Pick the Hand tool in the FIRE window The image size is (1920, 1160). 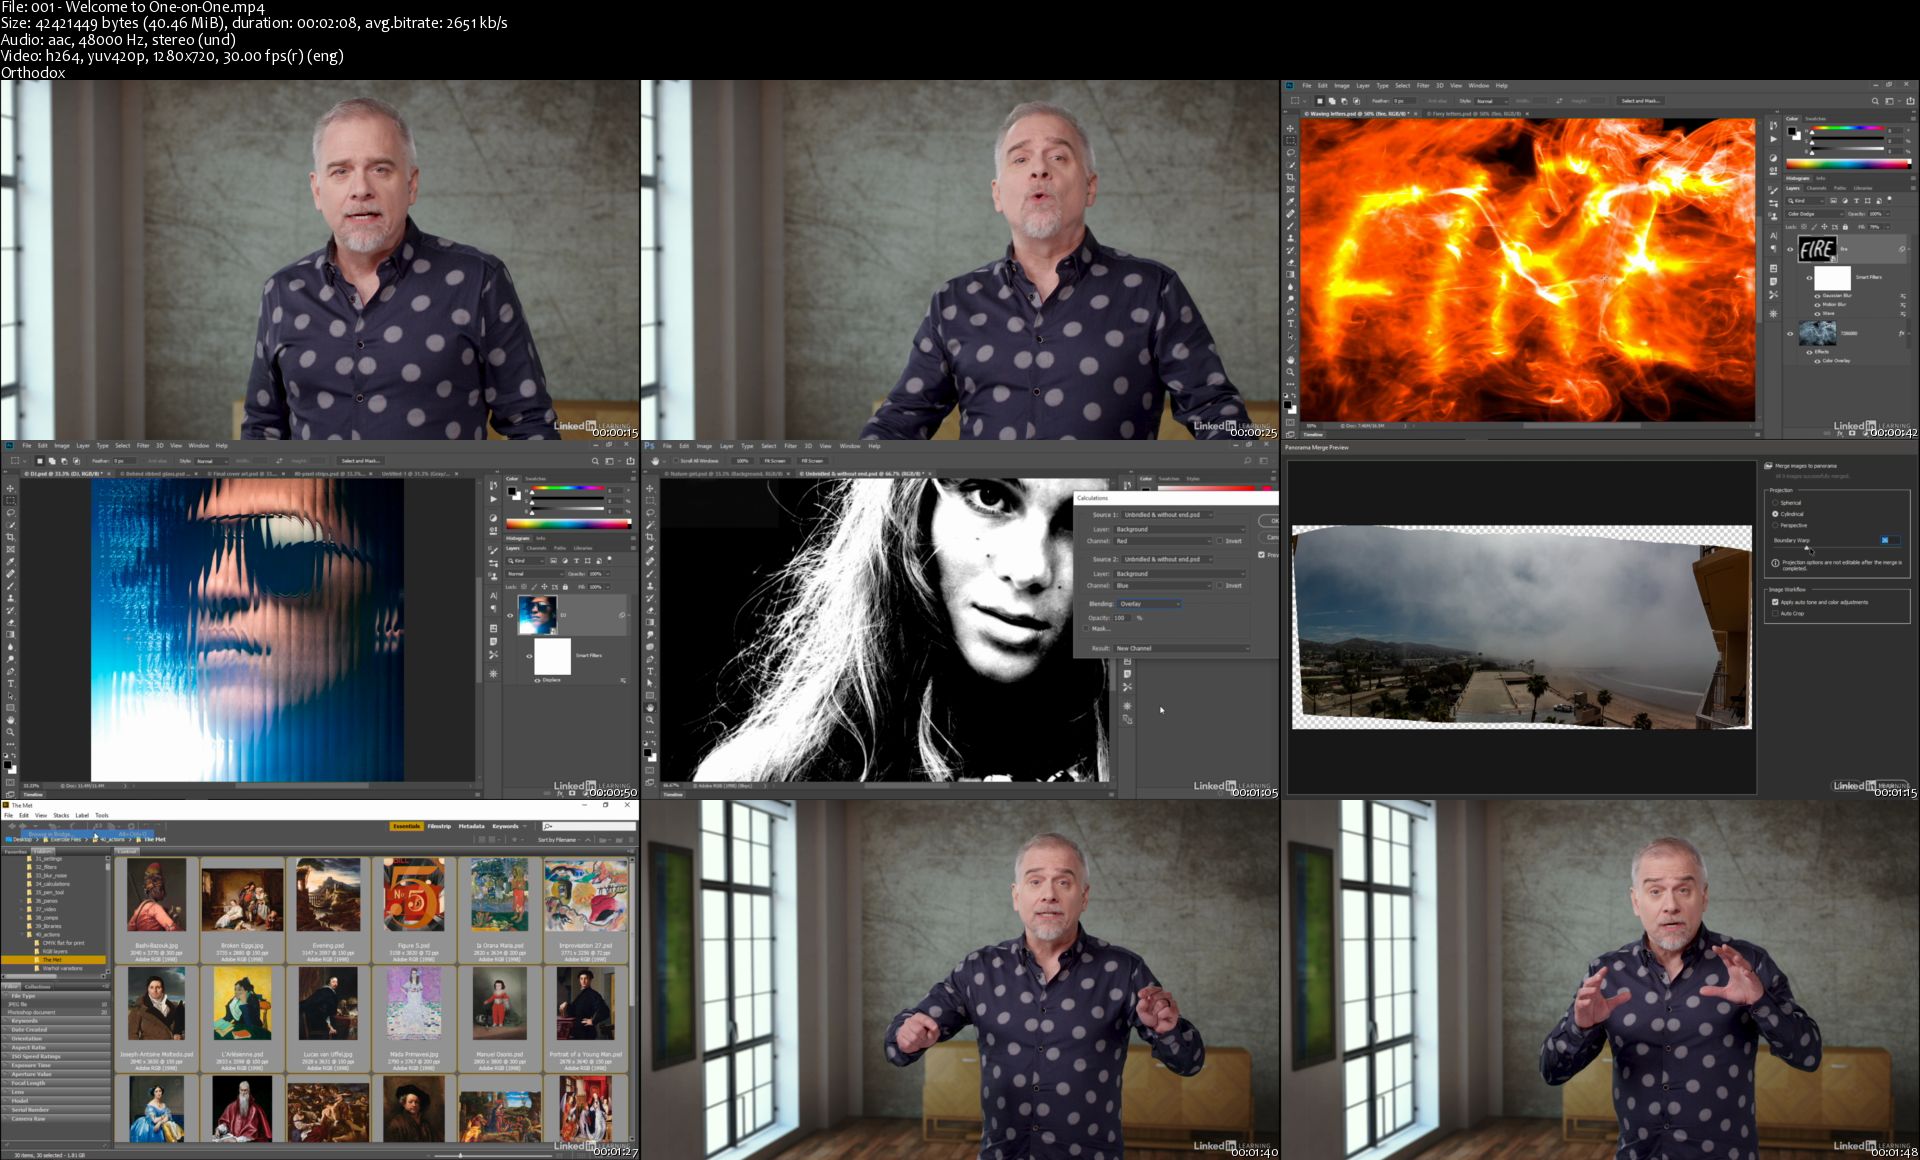(1290, 360)
